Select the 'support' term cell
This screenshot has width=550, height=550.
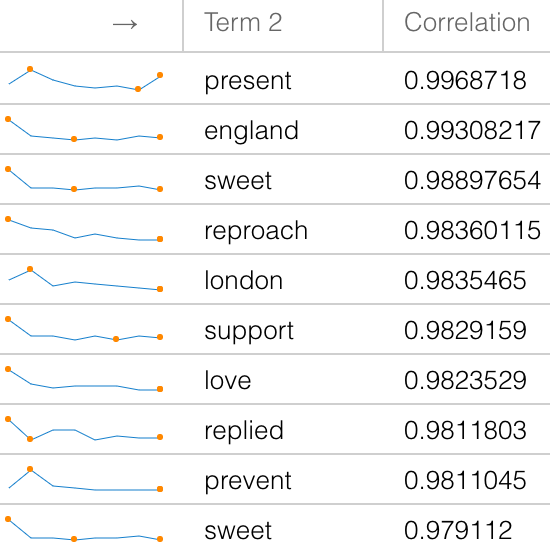tap(249, 331)
